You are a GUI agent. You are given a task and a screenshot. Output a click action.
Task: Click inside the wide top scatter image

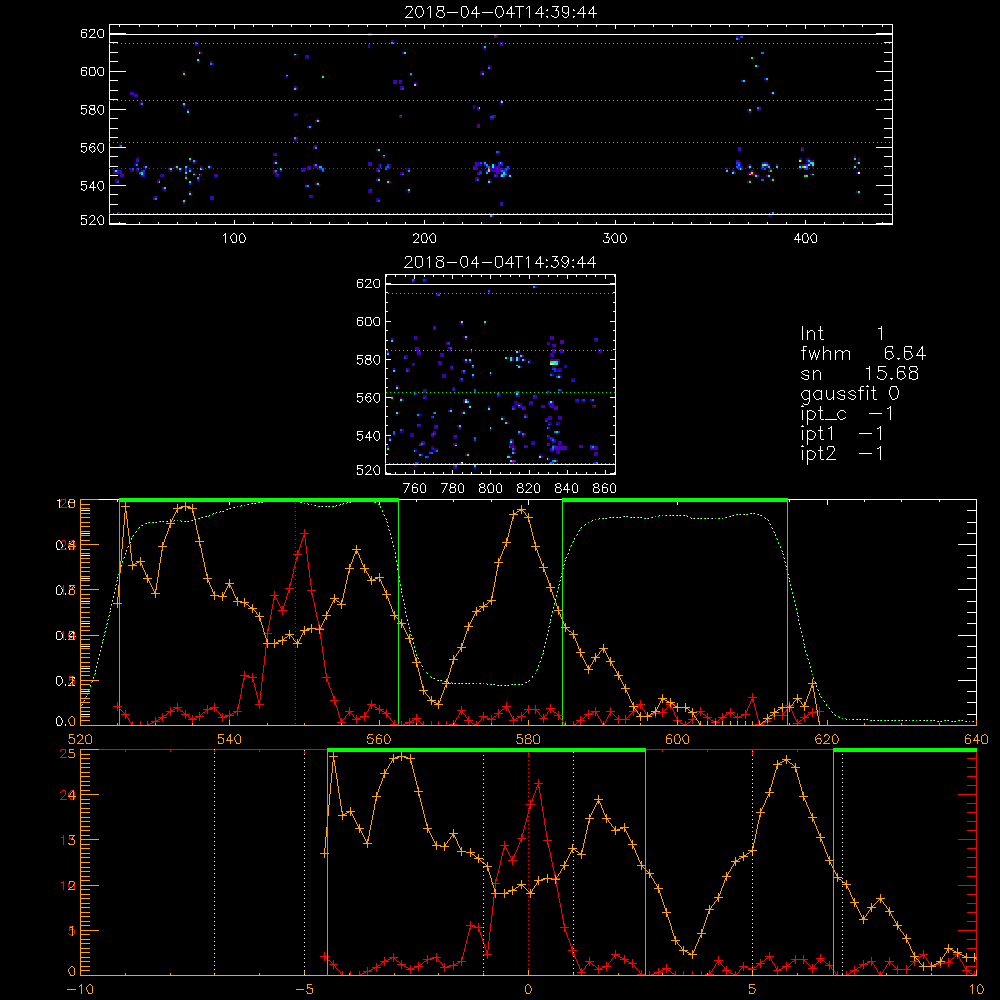pyautogui.click(x=501, y=124)
